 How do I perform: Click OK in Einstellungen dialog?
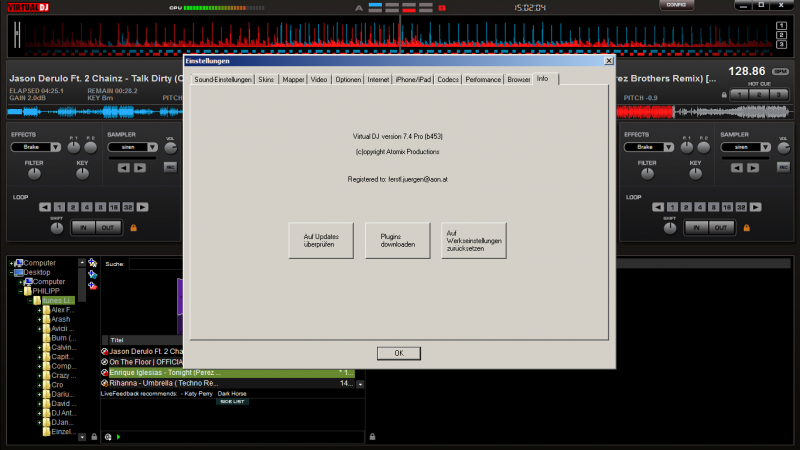click(399, 353)
